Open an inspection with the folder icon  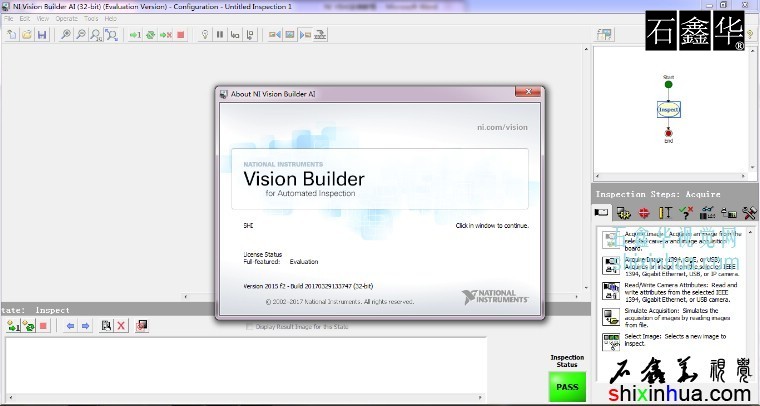[x=27, y=35]
